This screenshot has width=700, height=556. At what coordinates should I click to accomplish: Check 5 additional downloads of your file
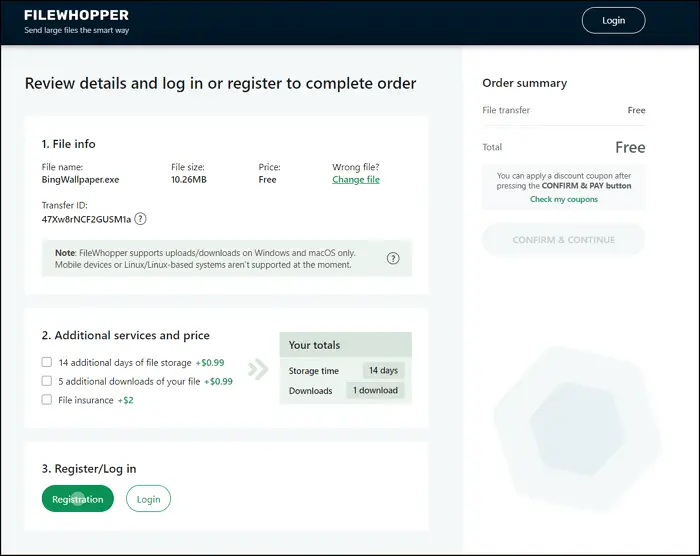pos(46,381)
